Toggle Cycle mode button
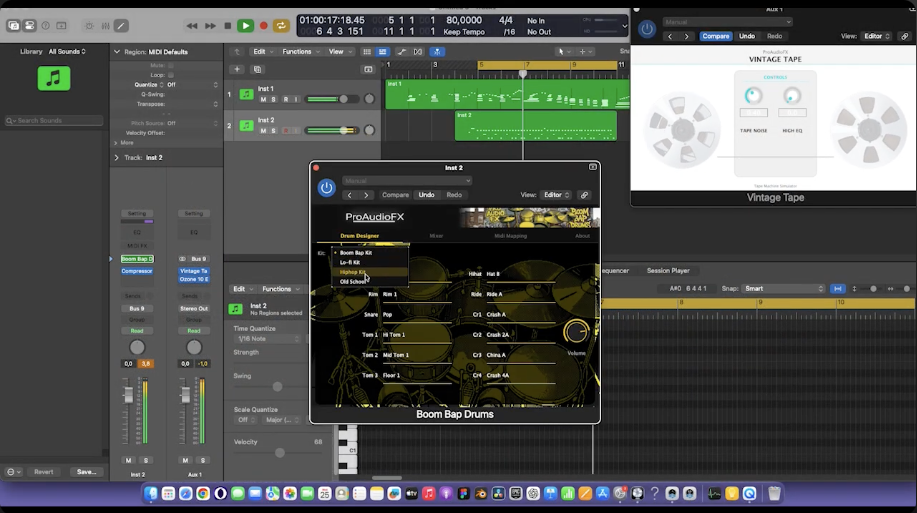Image resolution: width=917 pixels, height=513 pixels. point(281,26)
